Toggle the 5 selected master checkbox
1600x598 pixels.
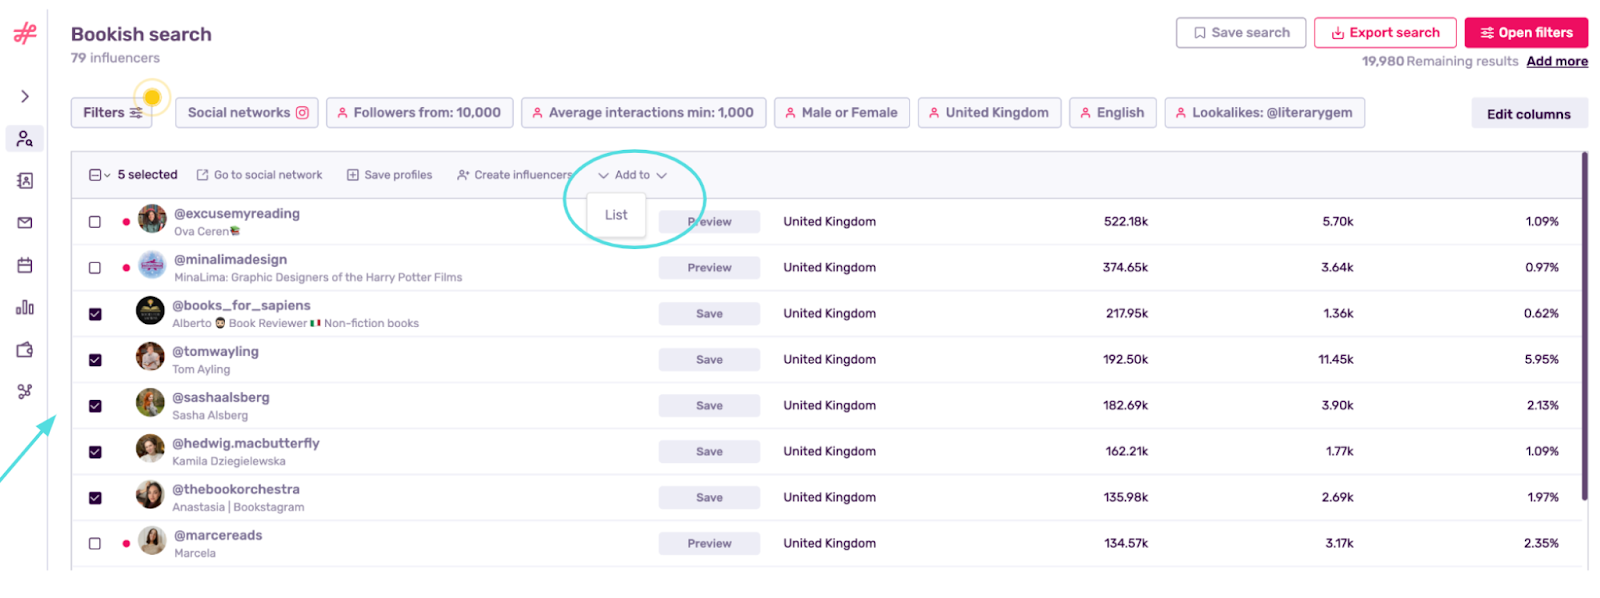(95, 175)
